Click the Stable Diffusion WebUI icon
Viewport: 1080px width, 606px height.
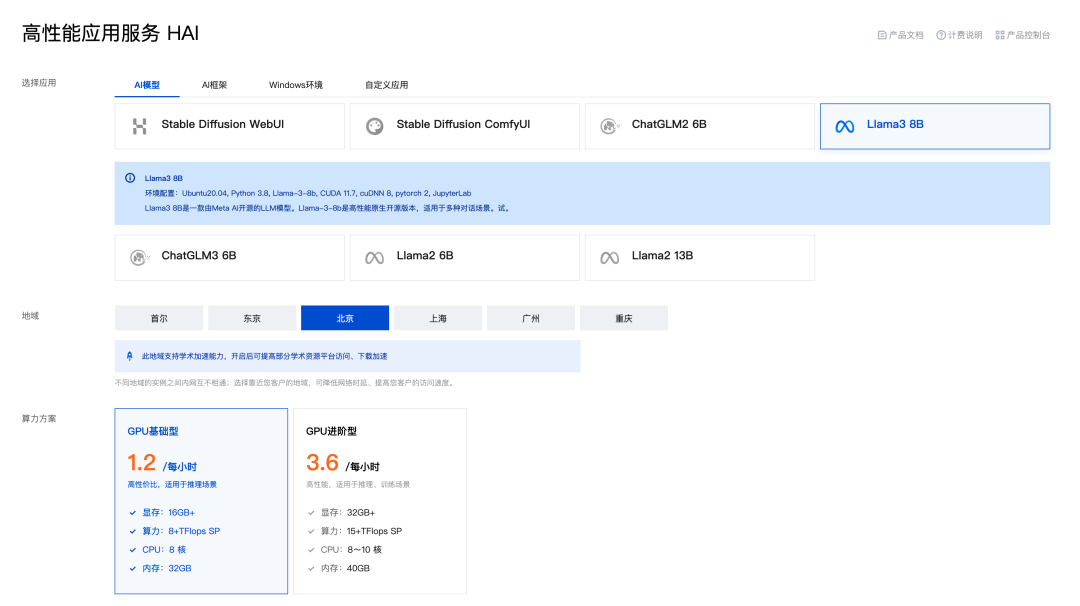coord(139,126)
